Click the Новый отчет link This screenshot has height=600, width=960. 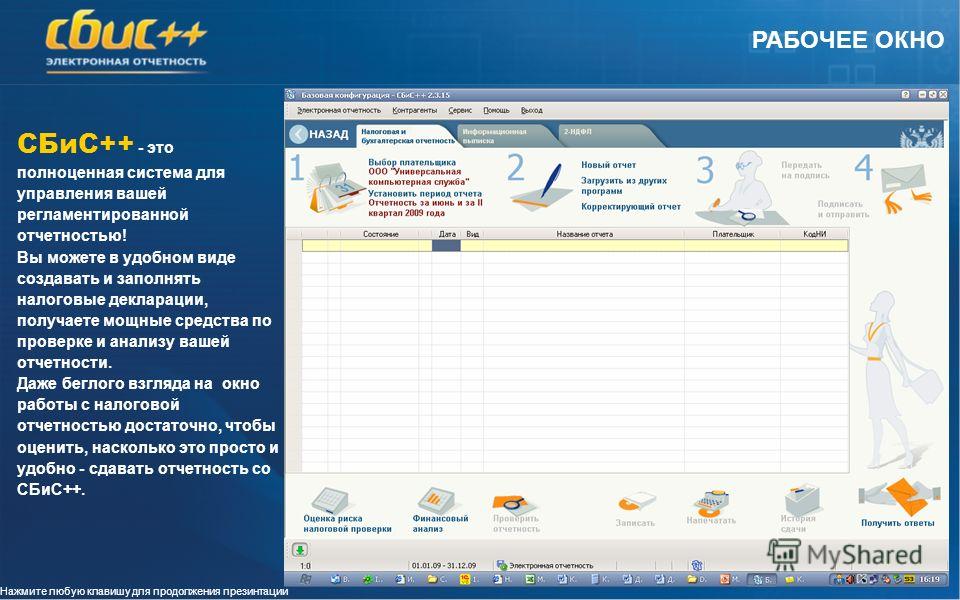point(609,165)
